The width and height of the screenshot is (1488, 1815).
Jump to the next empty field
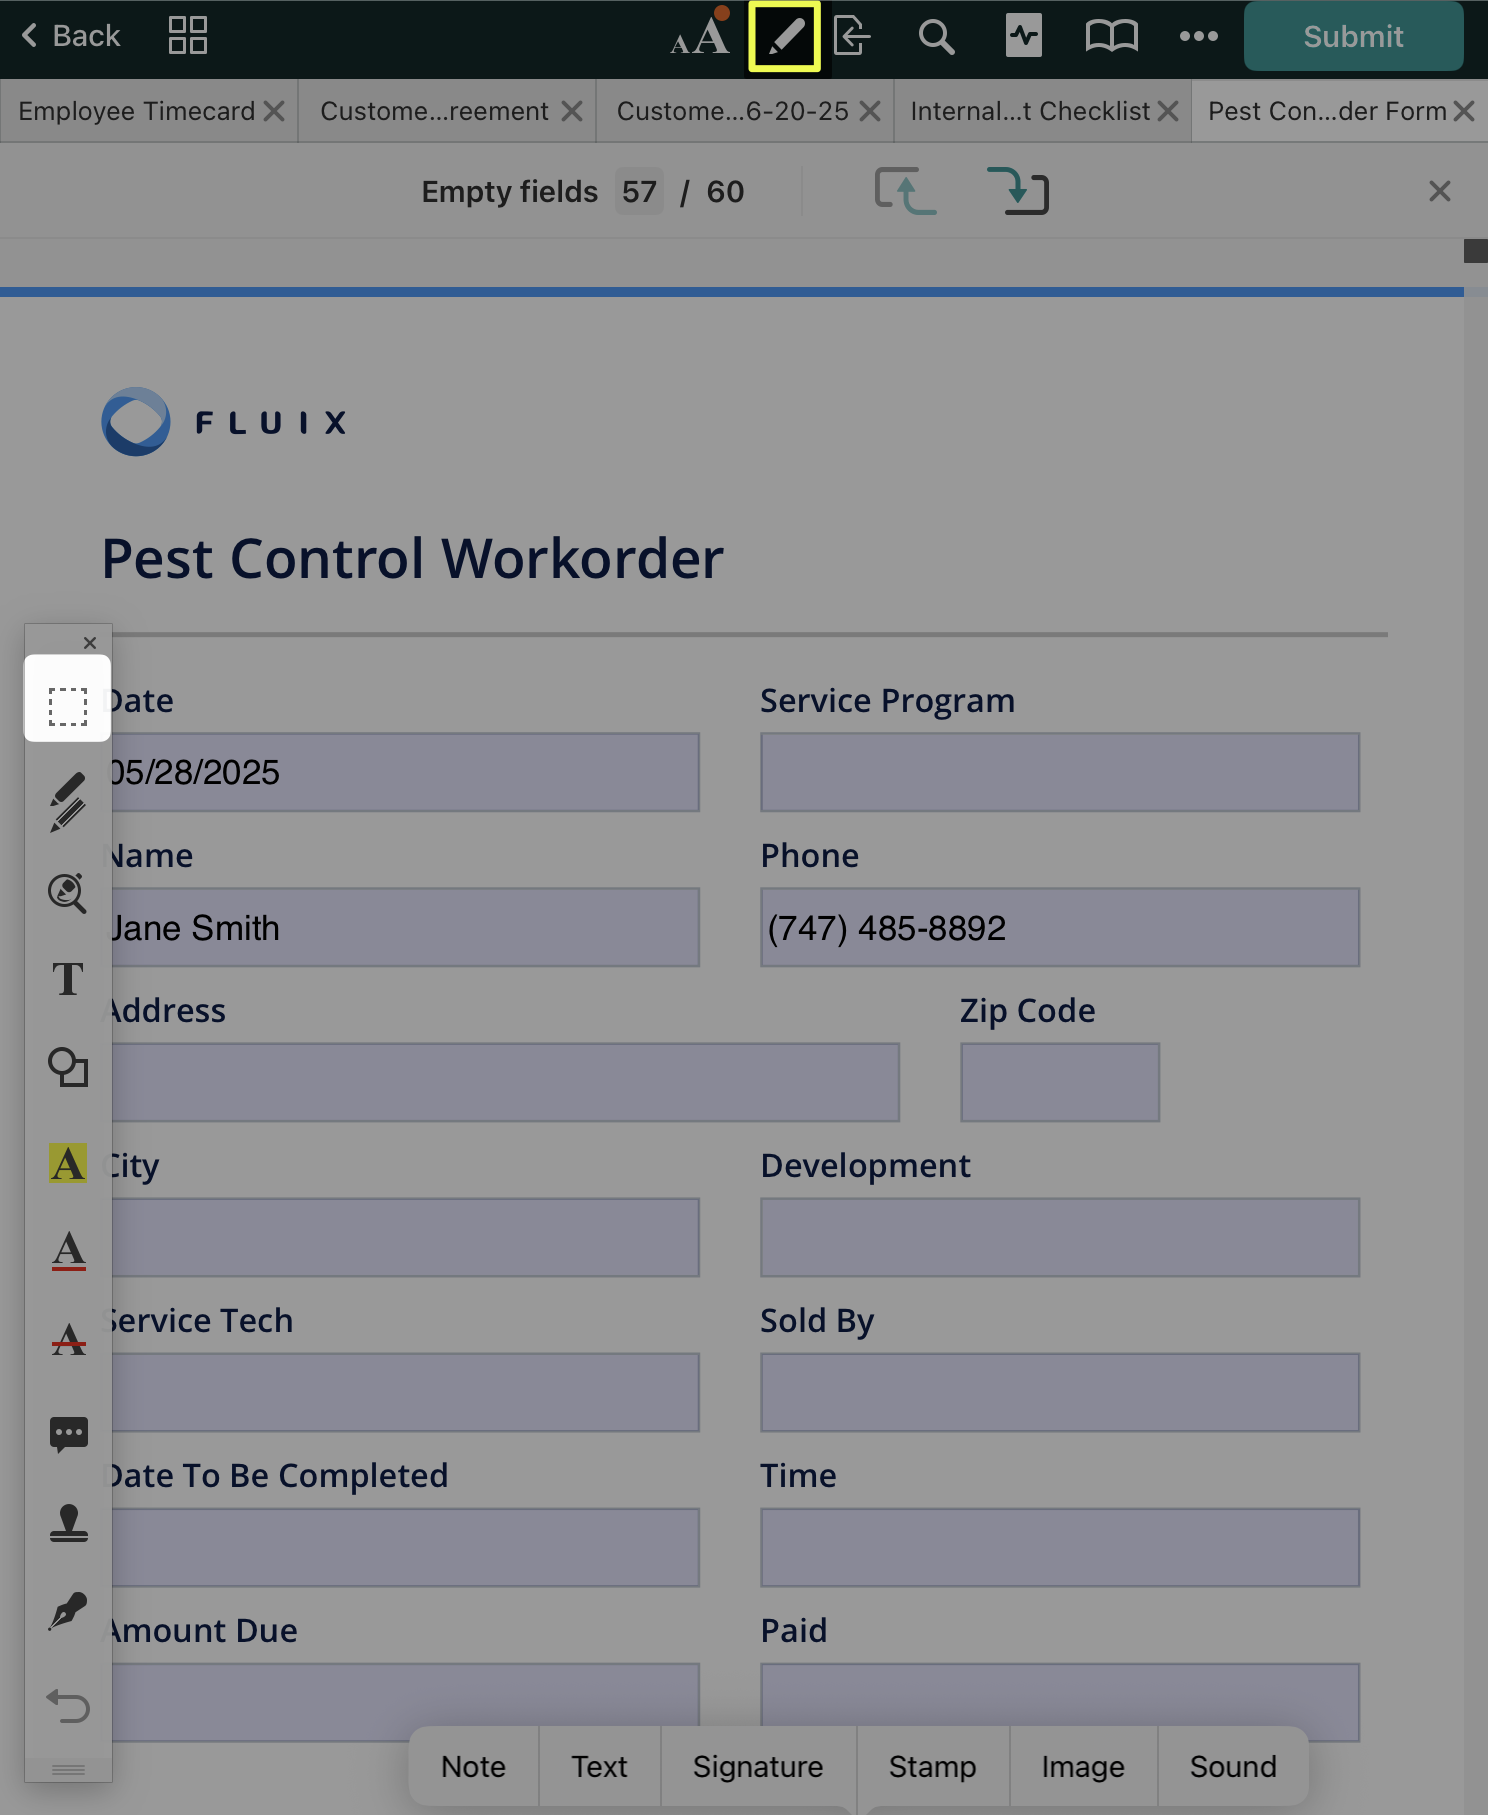pyautogui.click(x=1017, y=191)
